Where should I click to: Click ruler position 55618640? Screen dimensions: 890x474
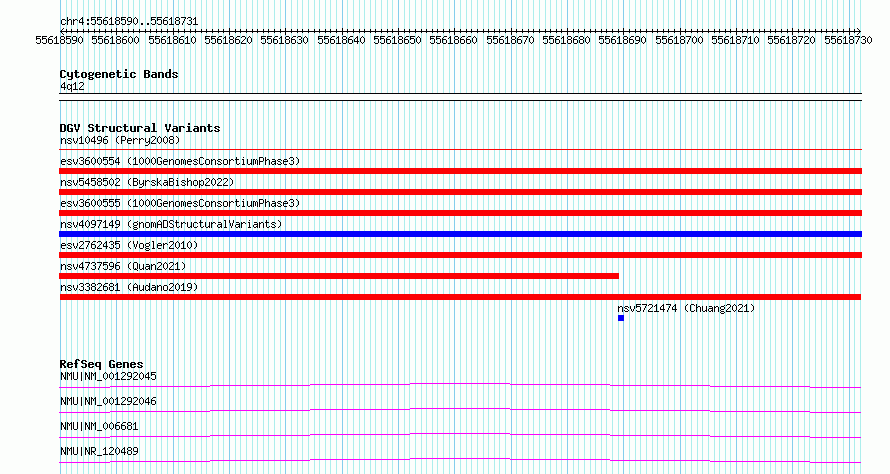coord(341,40)
